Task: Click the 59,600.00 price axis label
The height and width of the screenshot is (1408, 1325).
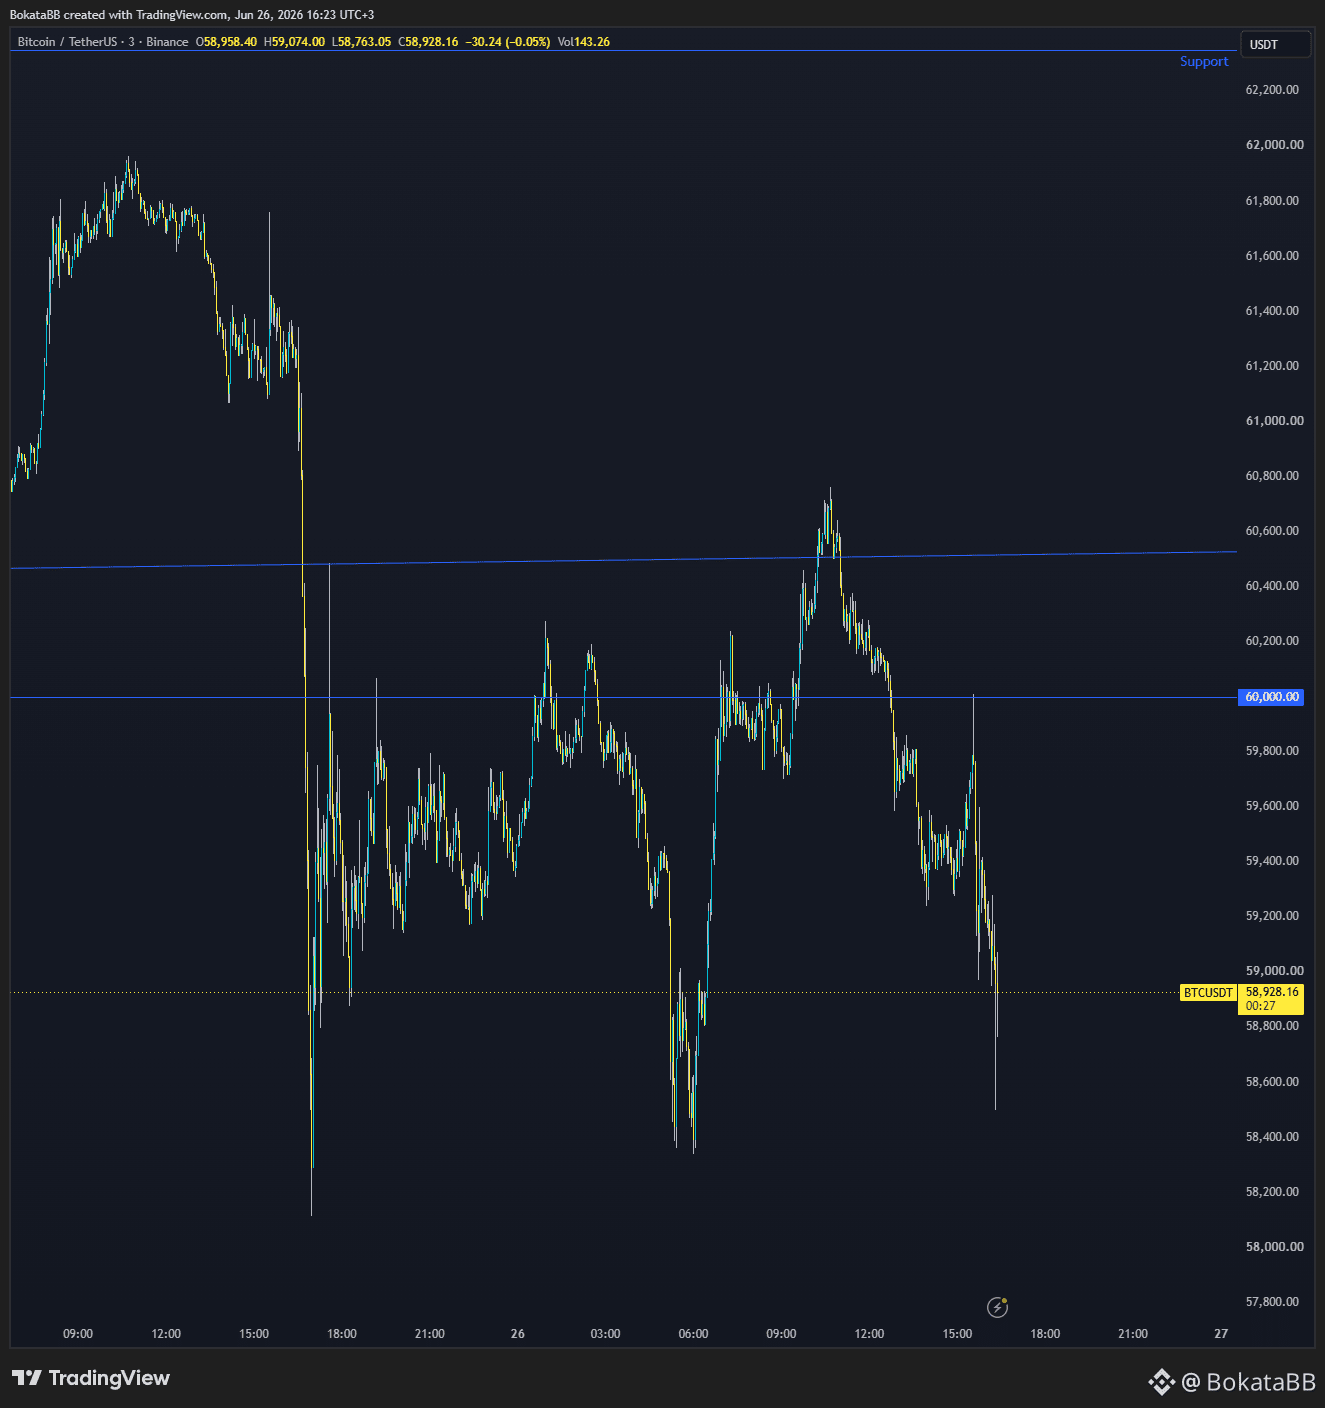Action: coord(1272,806)
